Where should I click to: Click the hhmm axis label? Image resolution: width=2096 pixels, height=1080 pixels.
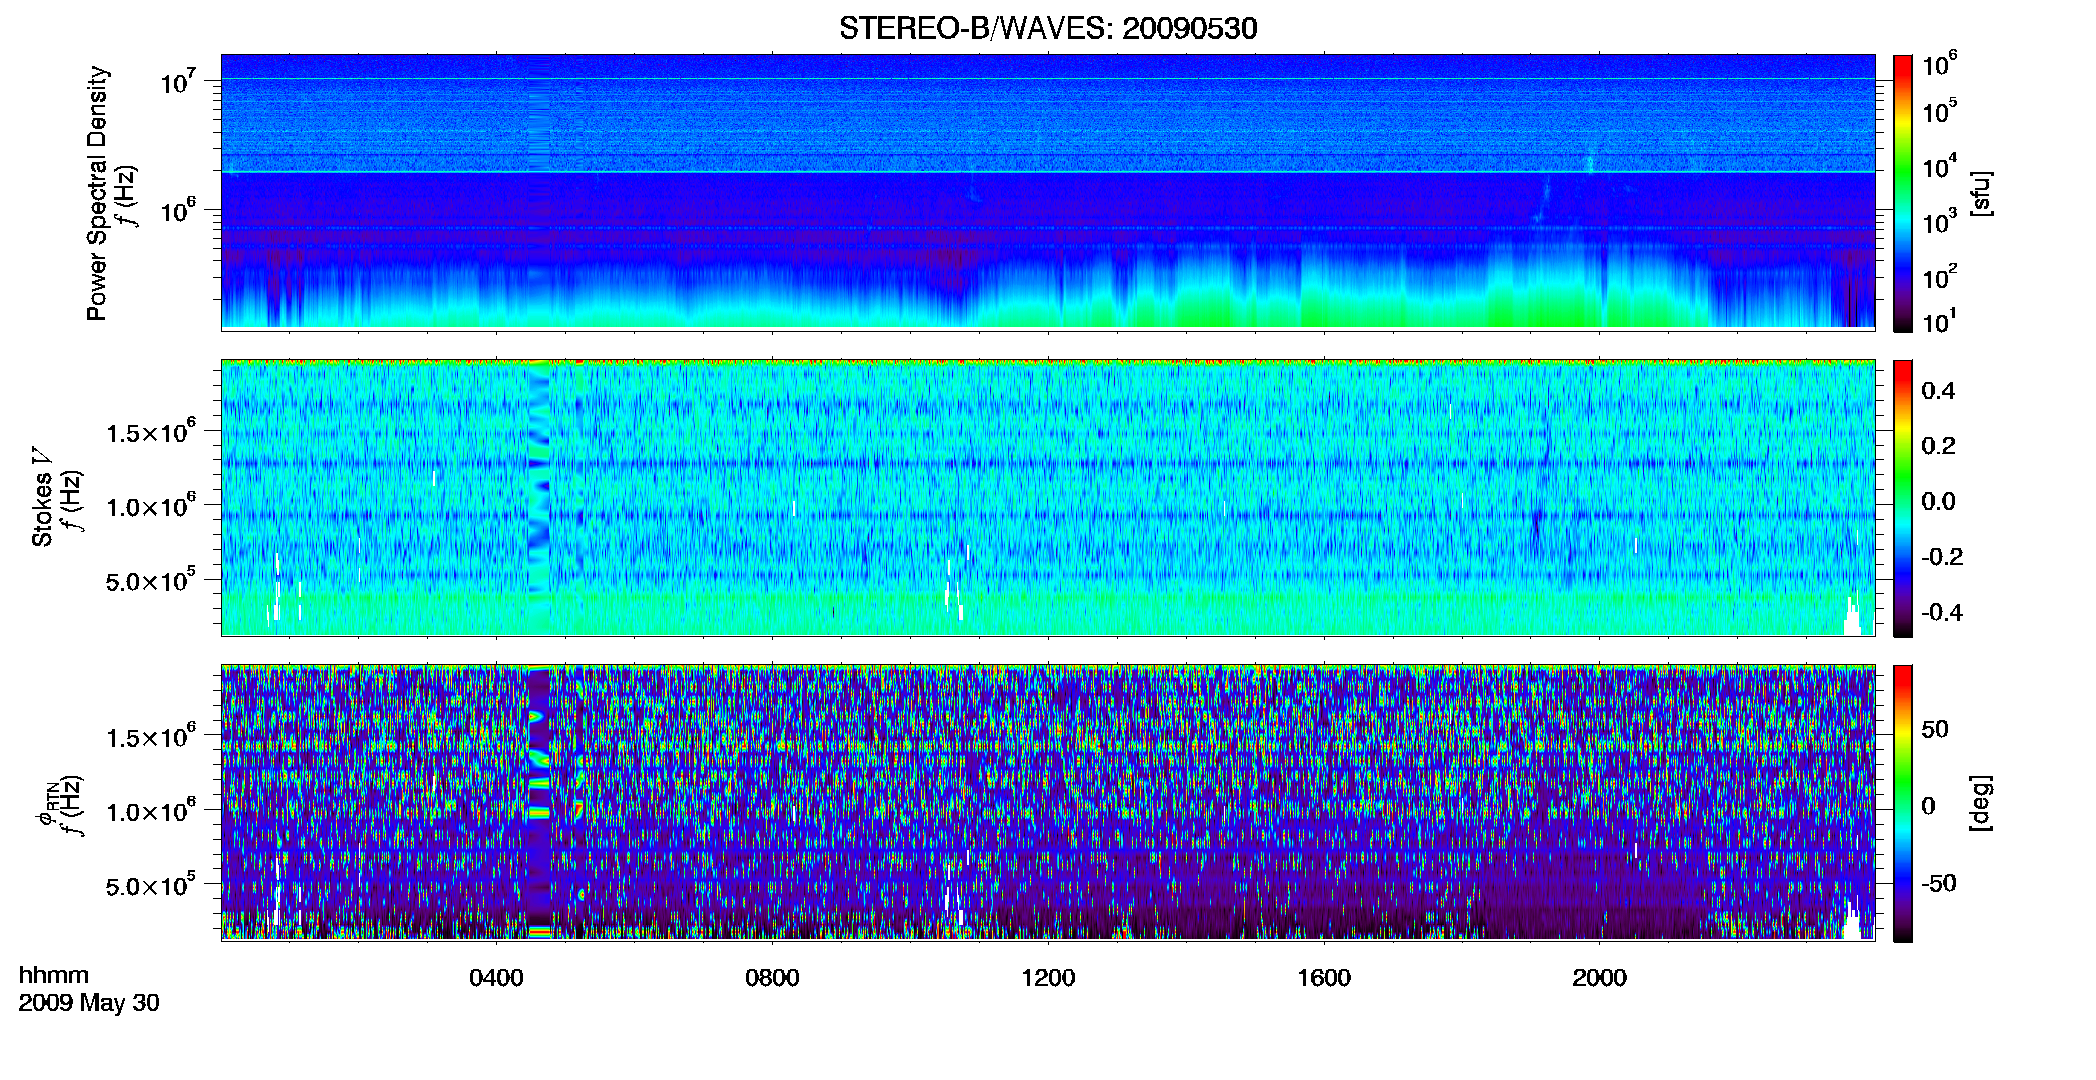pos(54,975)
